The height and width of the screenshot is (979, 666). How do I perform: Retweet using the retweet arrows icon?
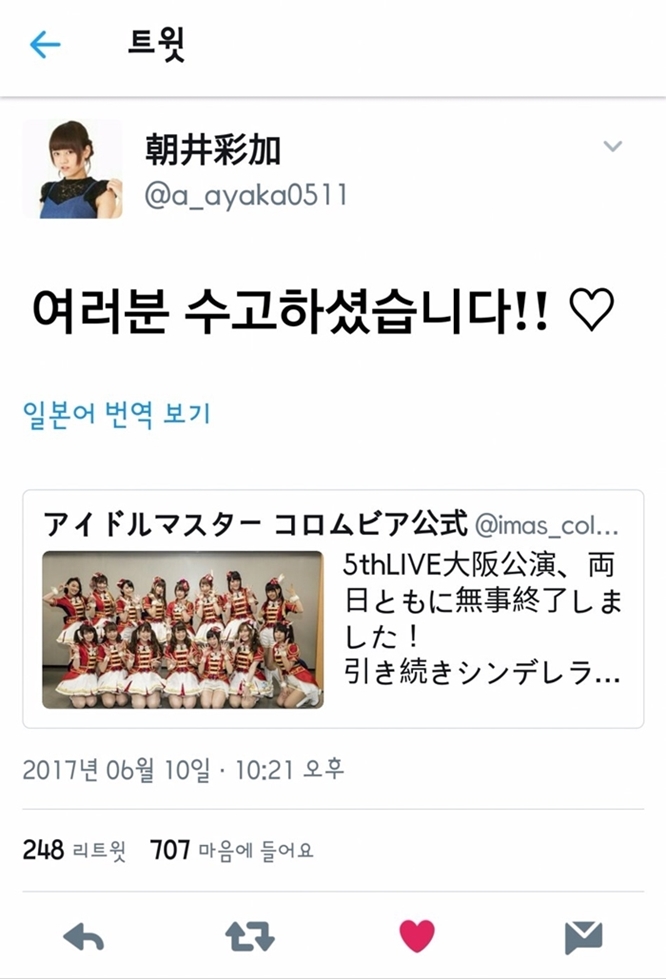click(x=250, y=937)
